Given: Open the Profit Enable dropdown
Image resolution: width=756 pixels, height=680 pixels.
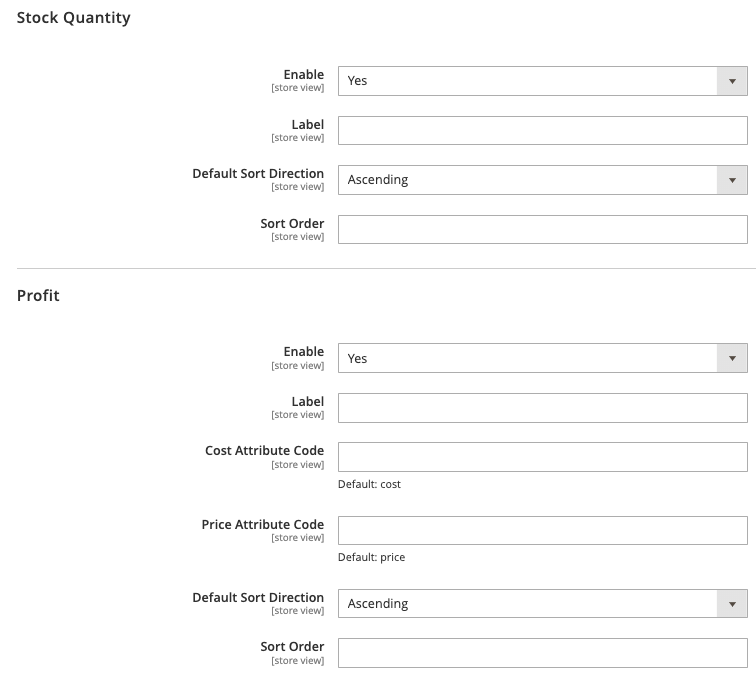Looking at the screenshot, I should (542, 358).
